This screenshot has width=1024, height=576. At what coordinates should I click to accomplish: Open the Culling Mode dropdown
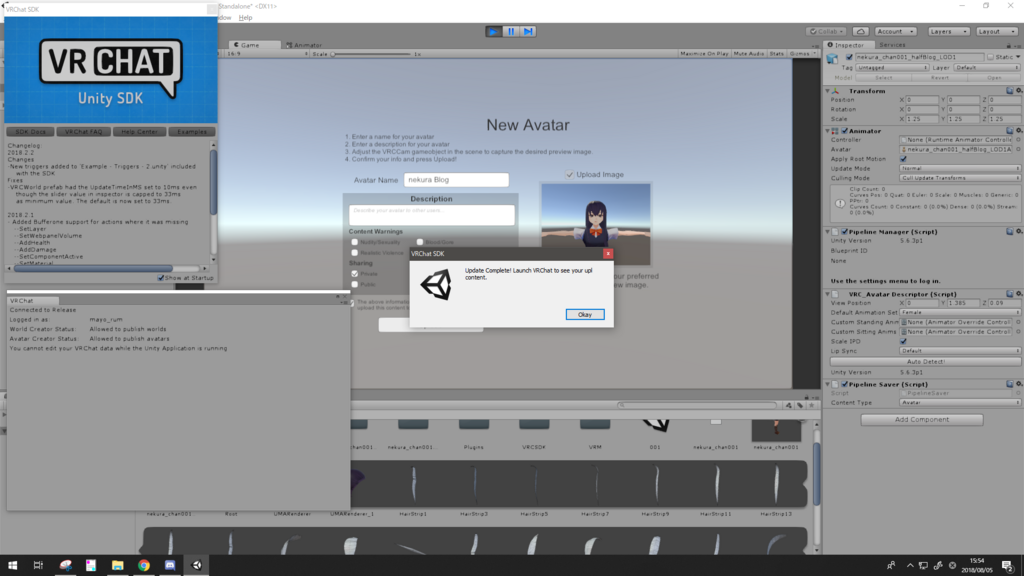tap(960, 178)
